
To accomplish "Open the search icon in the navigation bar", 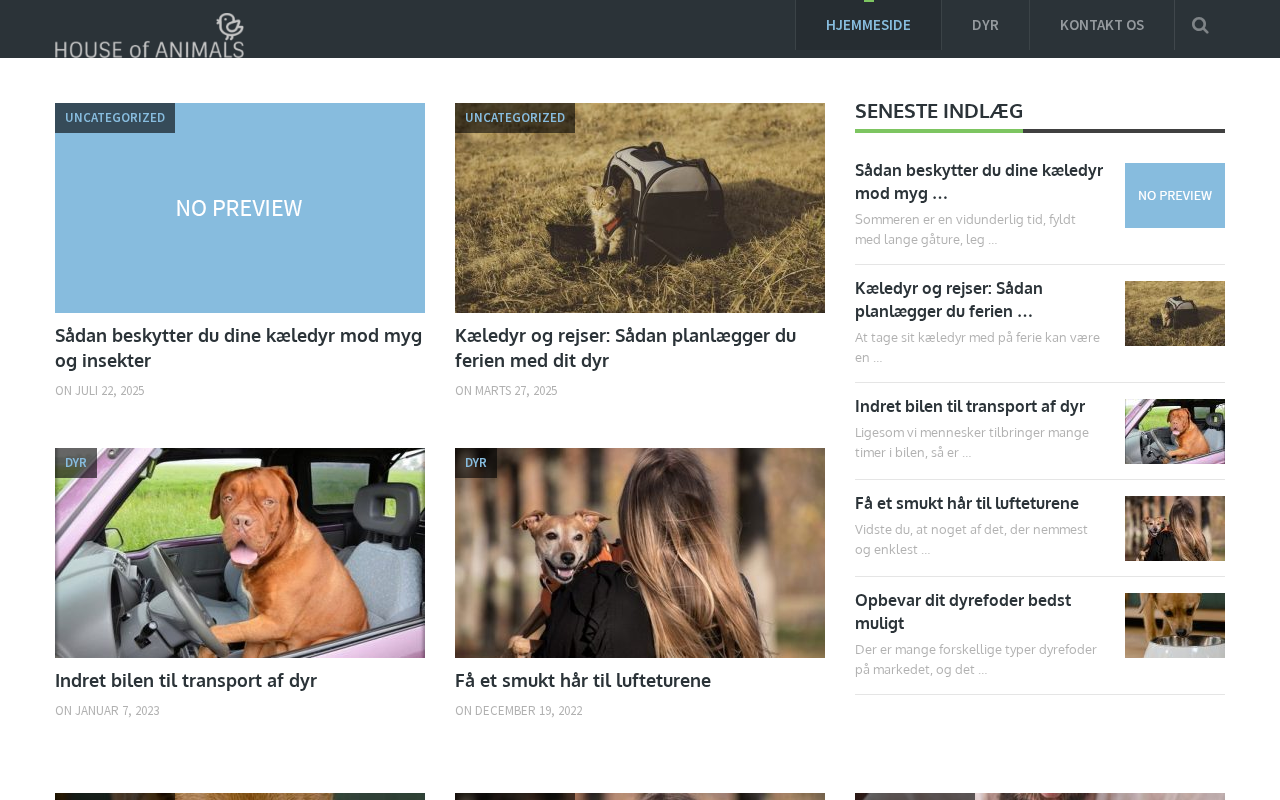I will (1200, 25).
